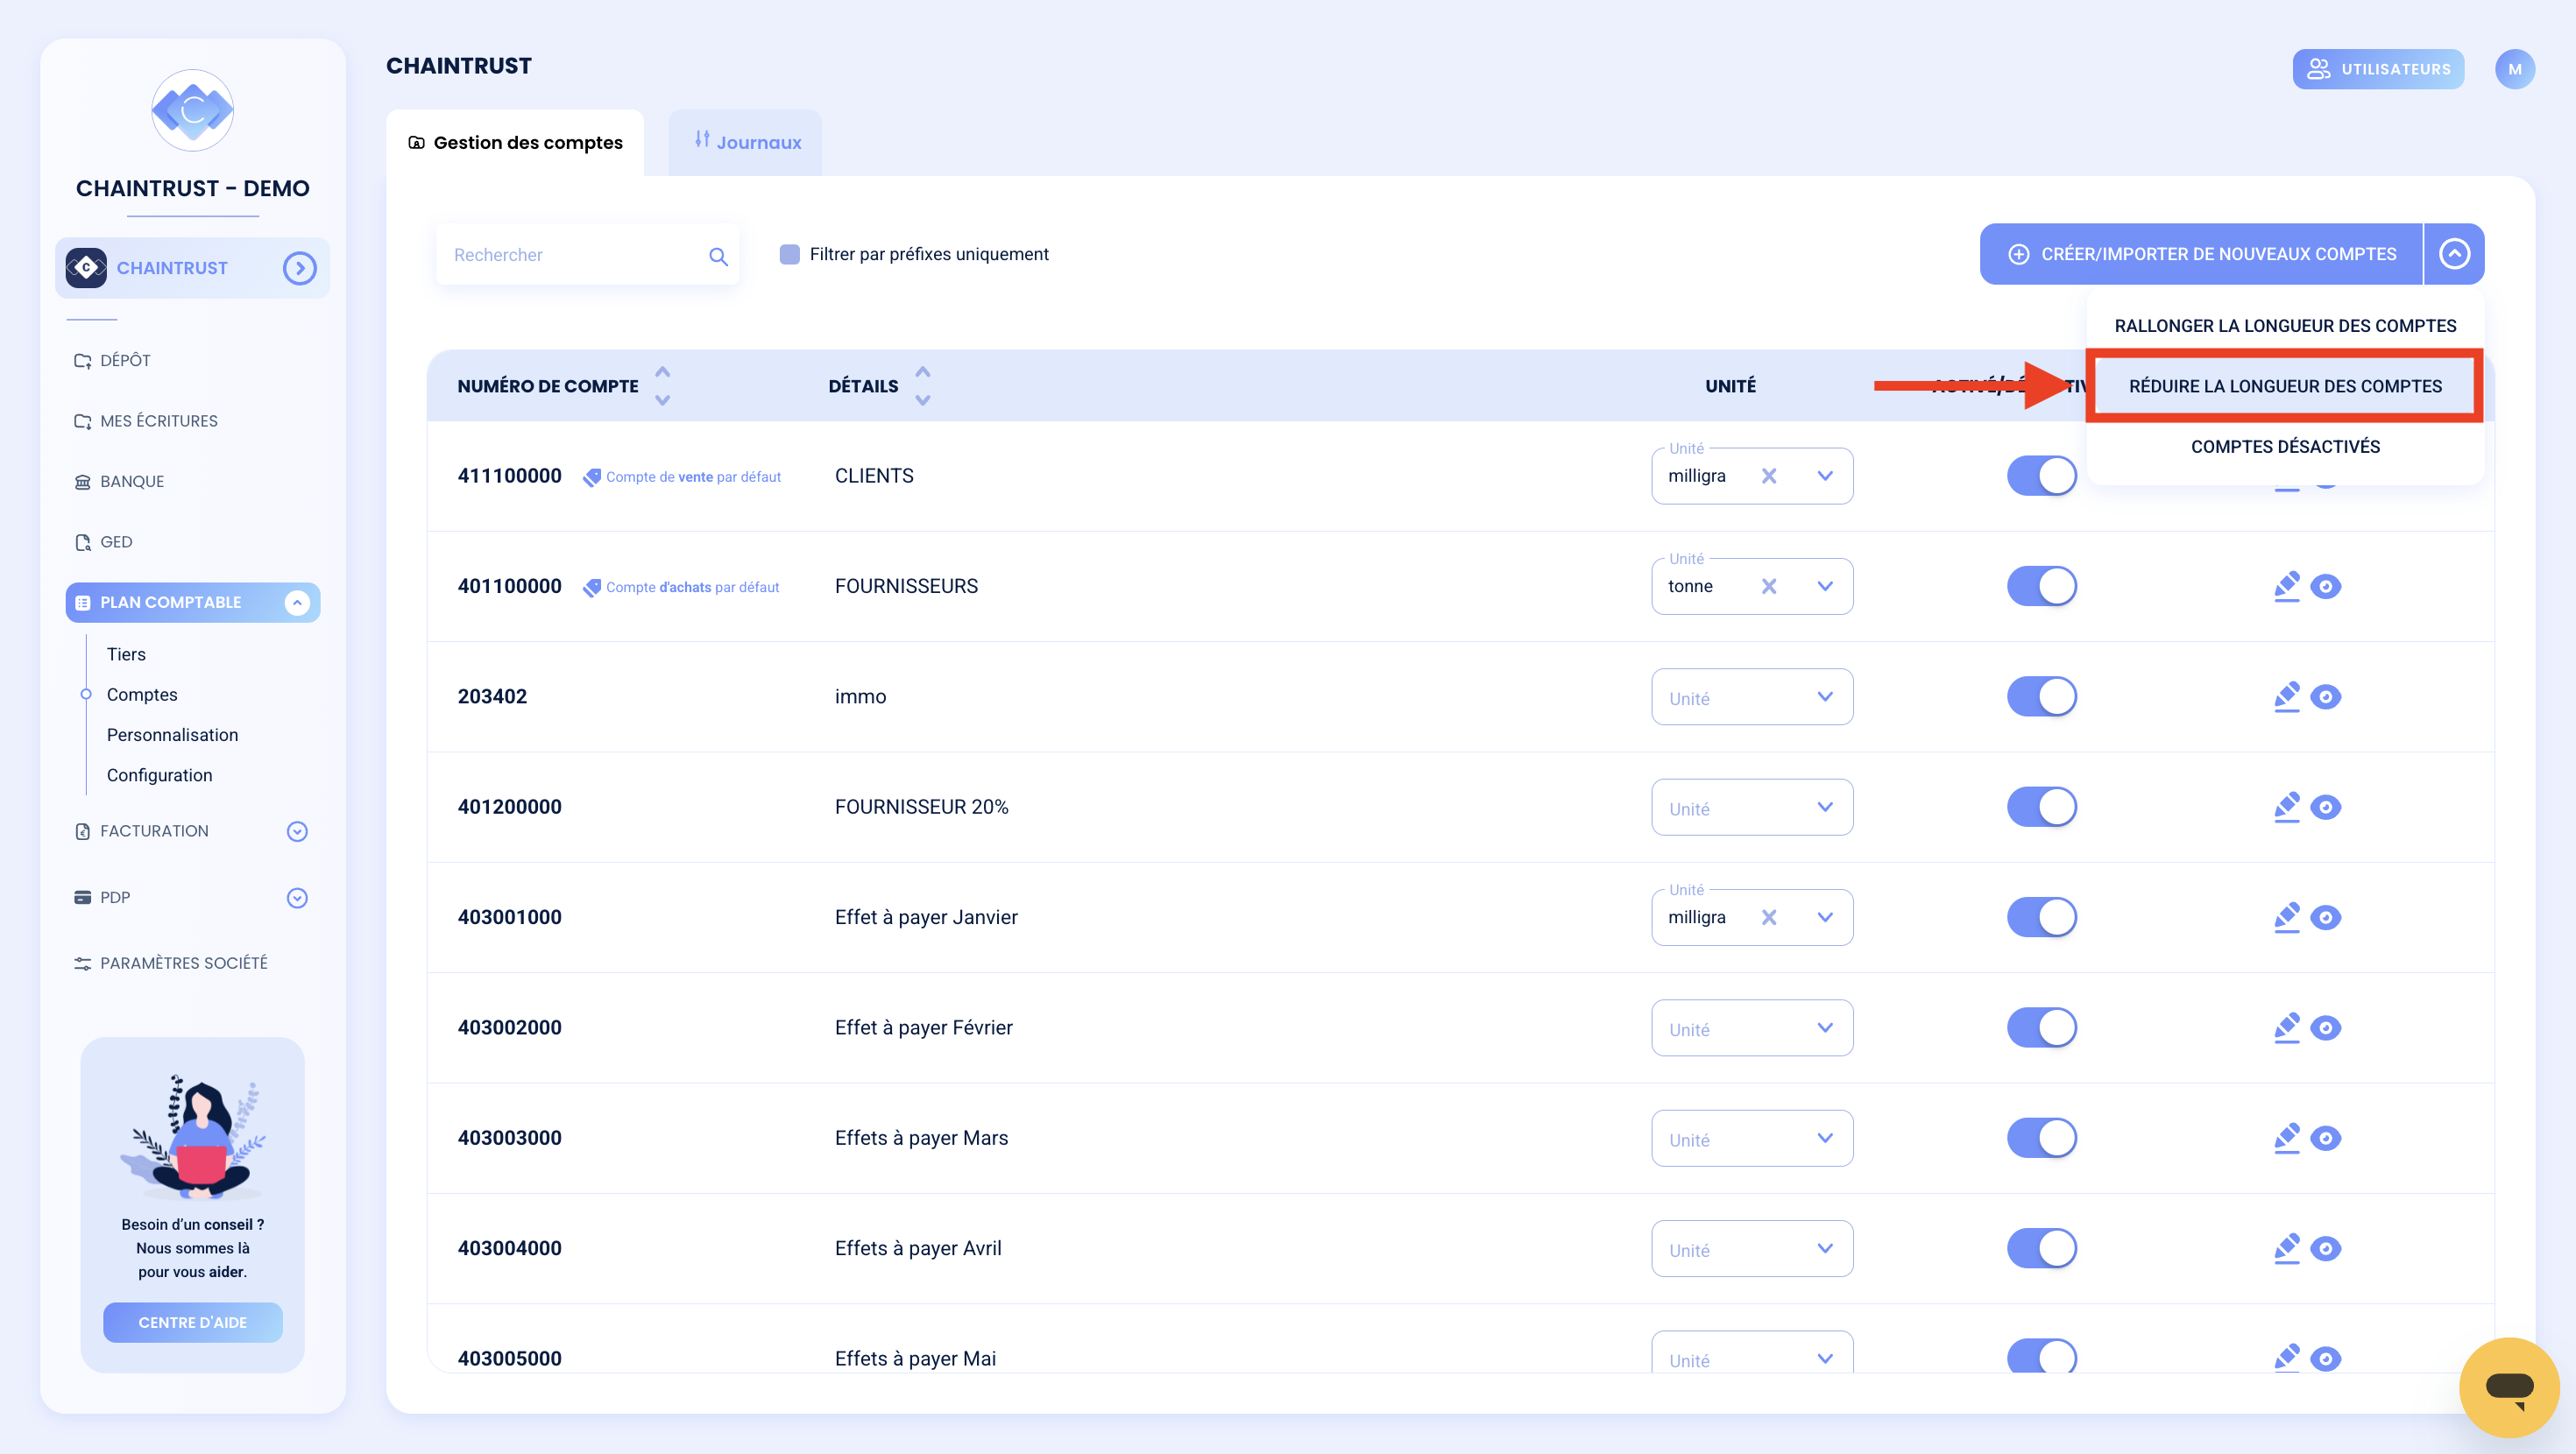Edit account 401100000 with pencil icon
Viewport: 2576px width, 1454px height.
click(x=2286, y=586)
